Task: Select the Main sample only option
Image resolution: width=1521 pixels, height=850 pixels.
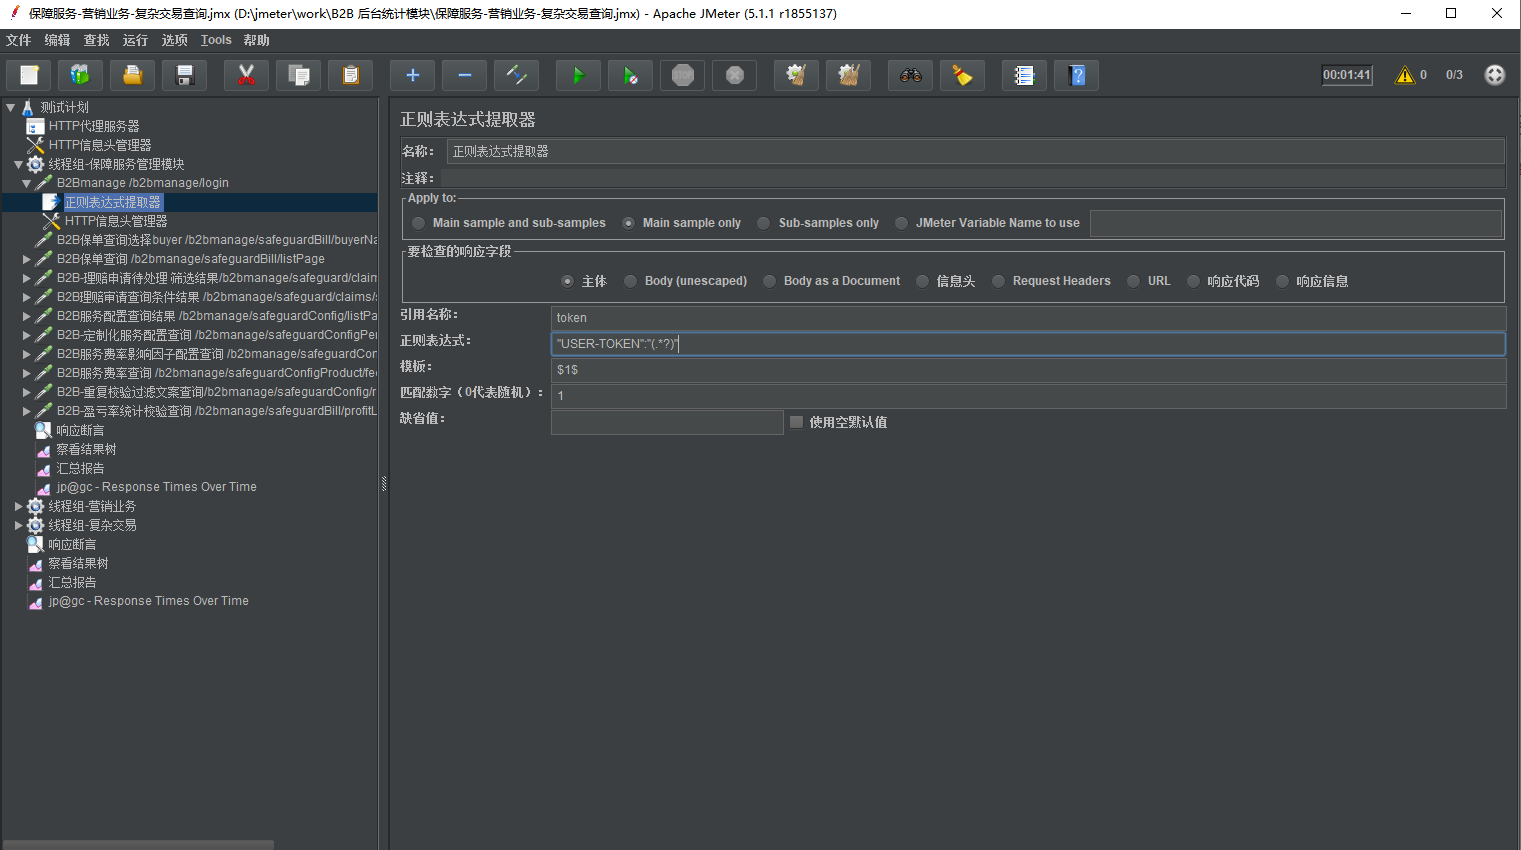Action: (628, 223)
